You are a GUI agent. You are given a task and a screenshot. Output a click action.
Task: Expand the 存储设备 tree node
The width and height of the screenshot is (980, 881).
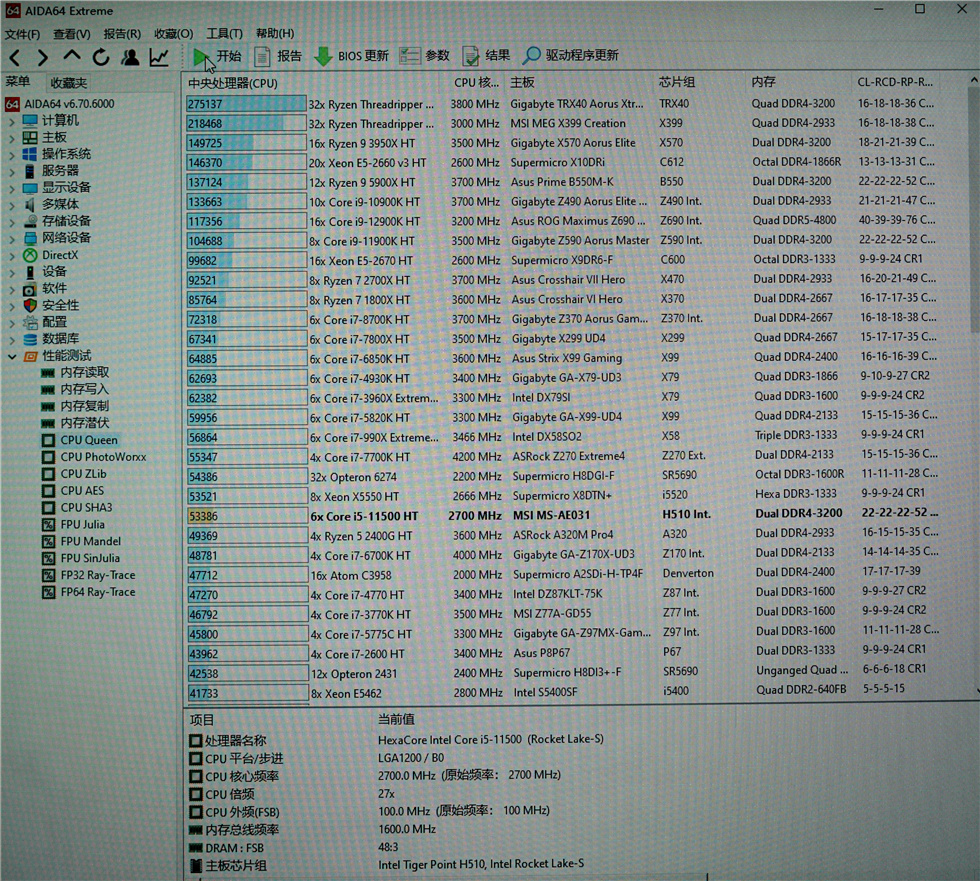coord(12,221)
